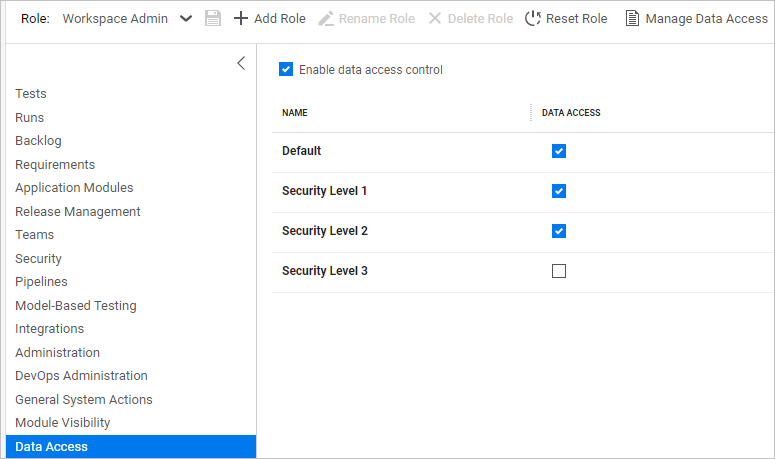Sort by the NAME column header

click(295, 113)
